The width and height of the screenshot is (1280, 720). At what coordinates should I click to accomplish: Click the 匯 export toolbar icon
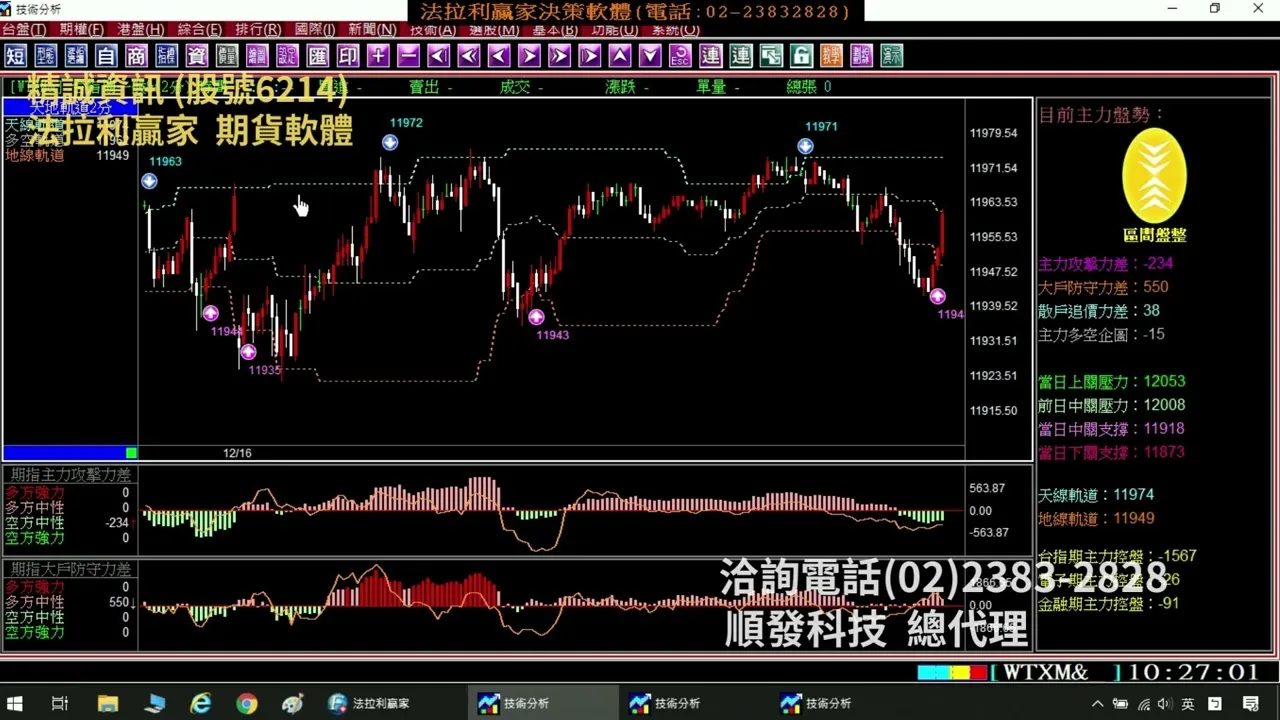318,55
